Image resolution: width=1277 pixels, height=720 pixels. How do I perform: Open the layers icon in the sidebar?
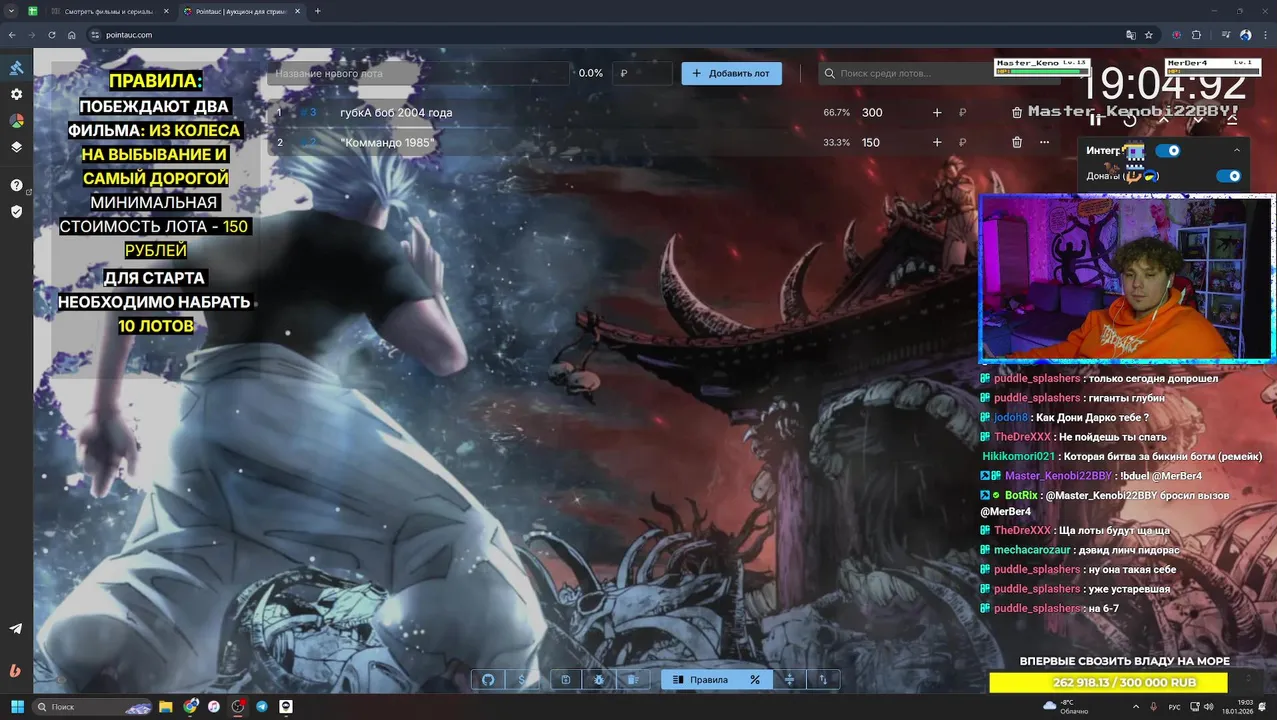point(16,147)
